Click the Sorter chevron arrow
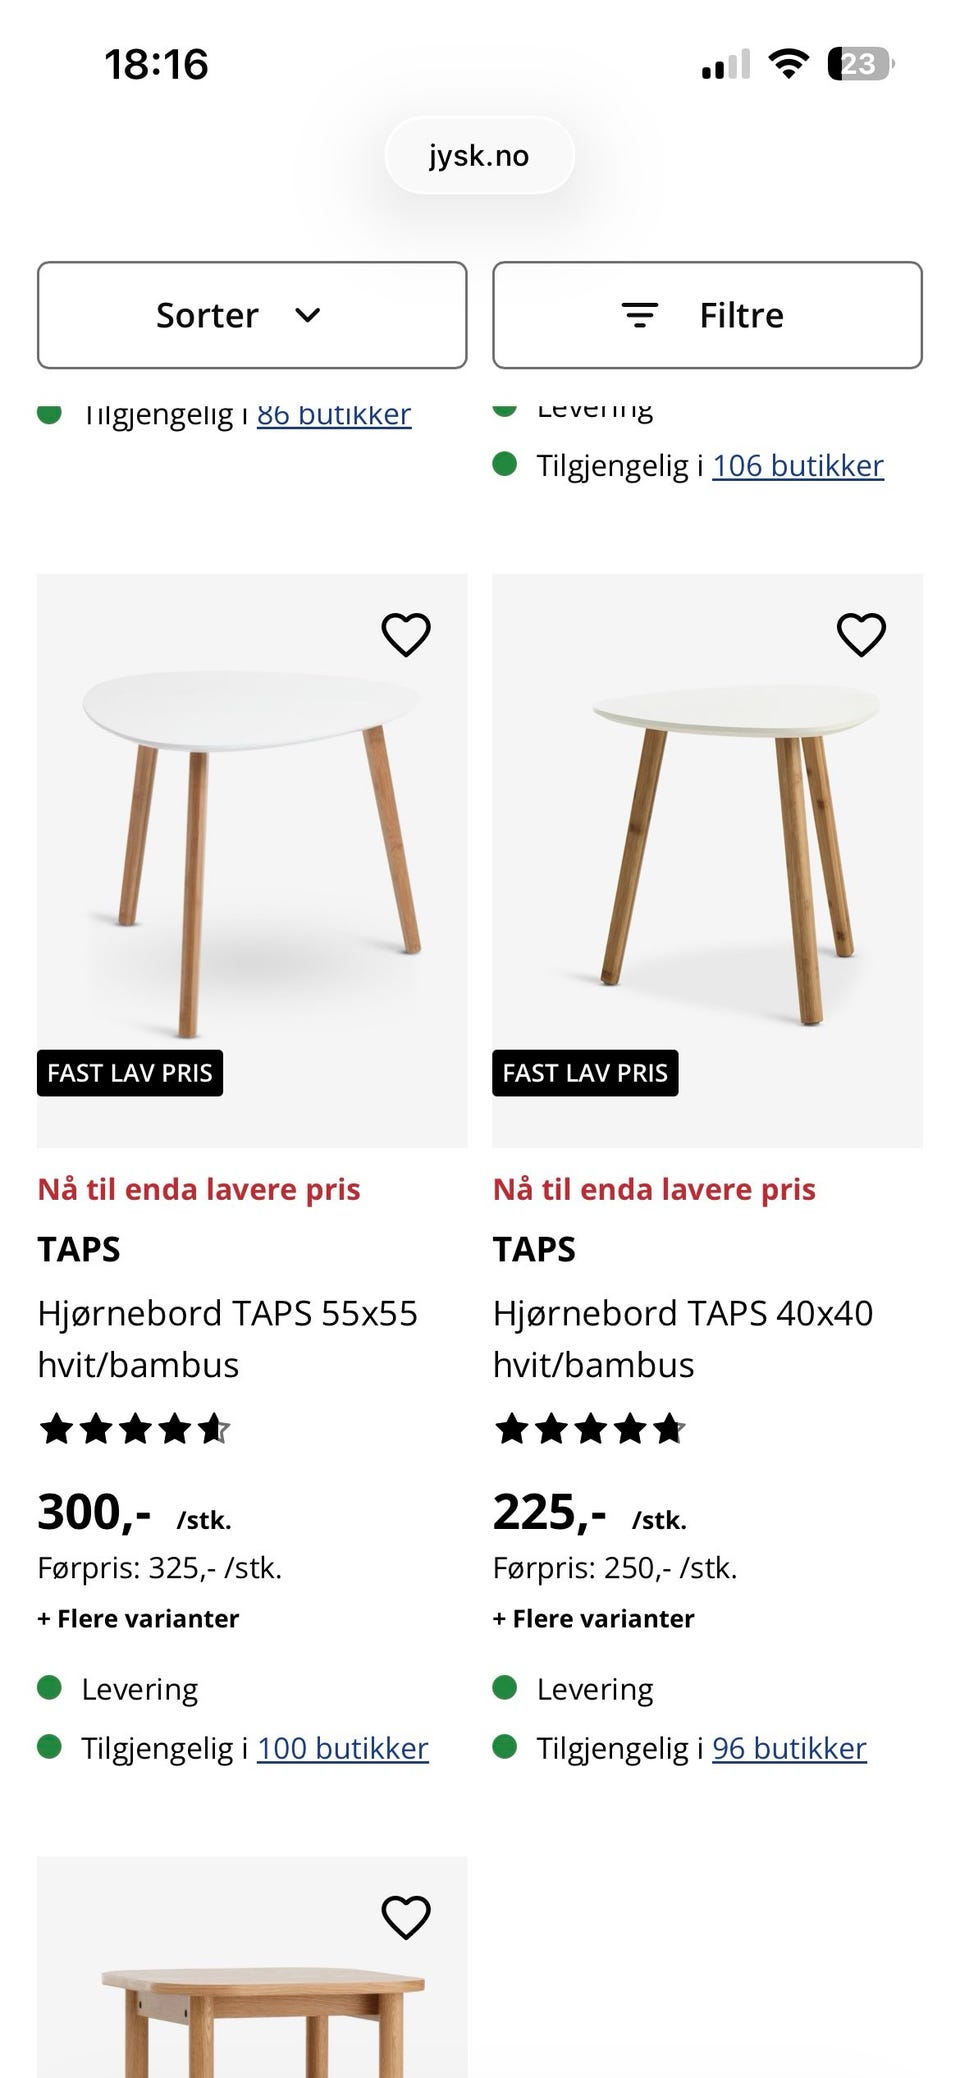 pyautogui.click(x=308, y=315)
